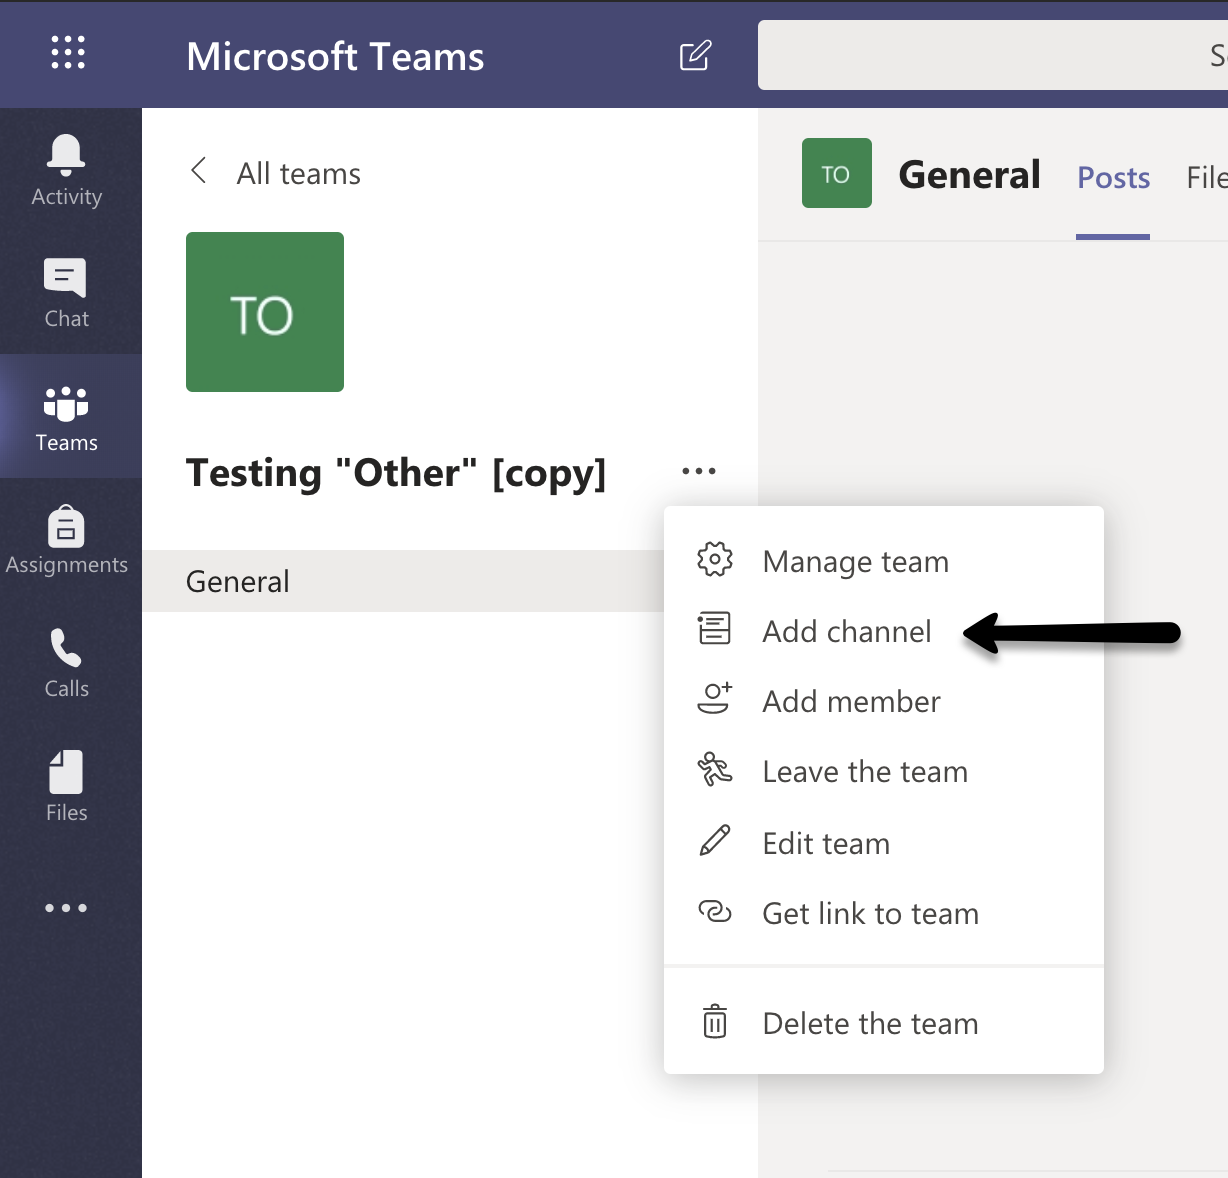Image resolution: width=1228 pixels, height=1178 pixels.
Task: Click the large TO team avatar
Action: 265,312
